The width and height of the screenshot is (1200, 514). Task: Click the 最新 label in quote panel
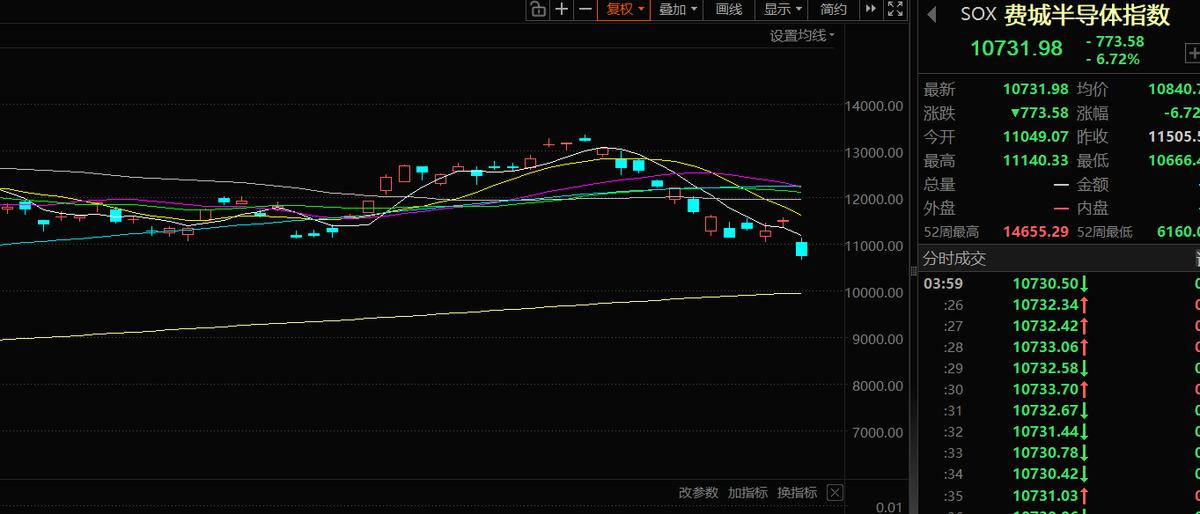tap(939, 89)
